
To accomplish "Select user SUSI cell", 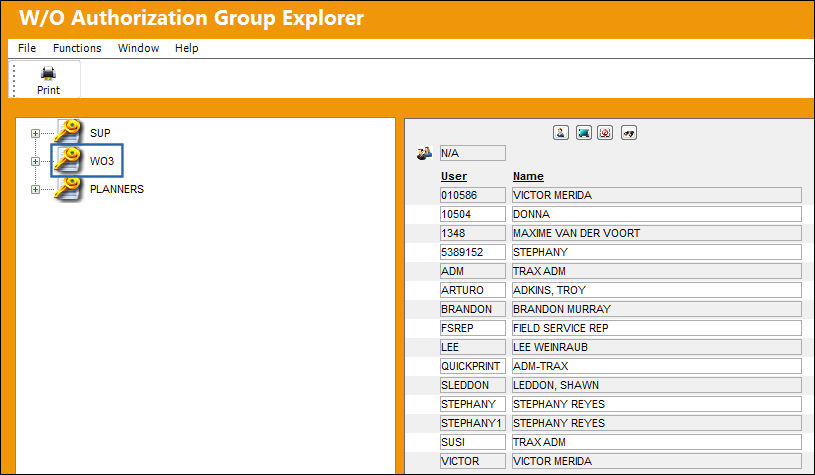I will point(472,442).
